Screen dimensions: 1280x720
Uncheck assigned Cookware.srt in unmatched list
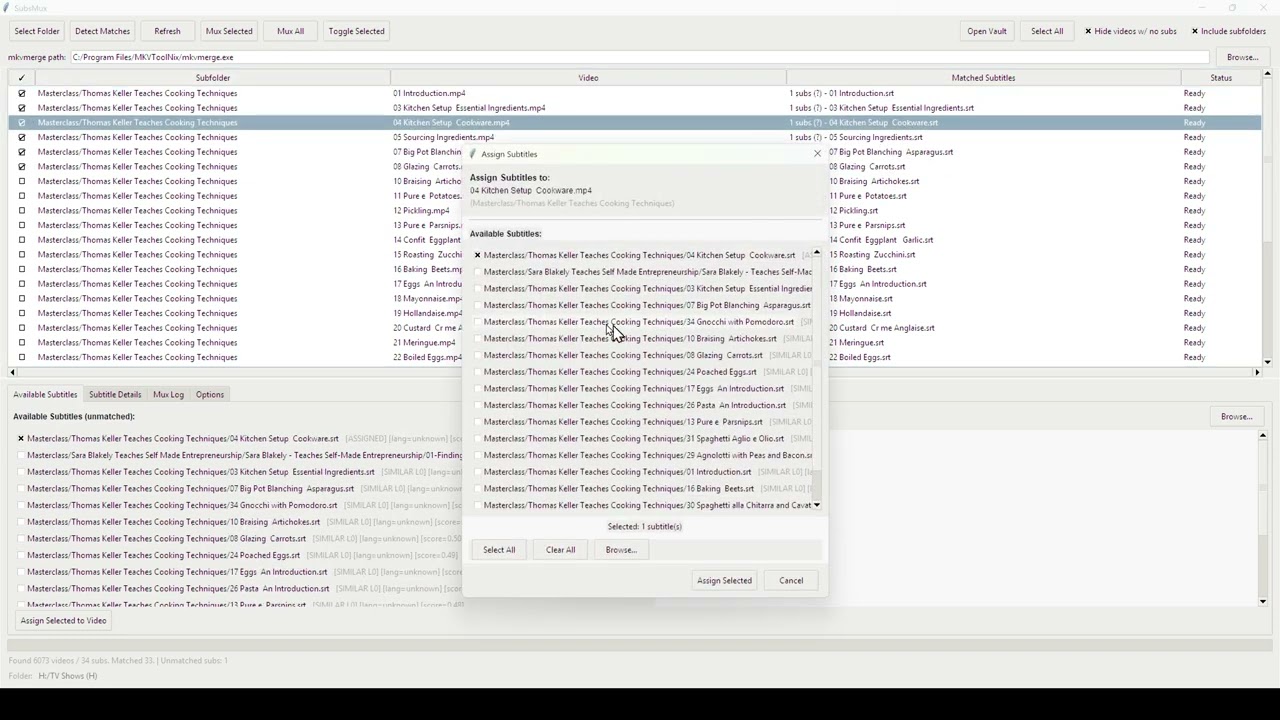click(x=20, y=438)
